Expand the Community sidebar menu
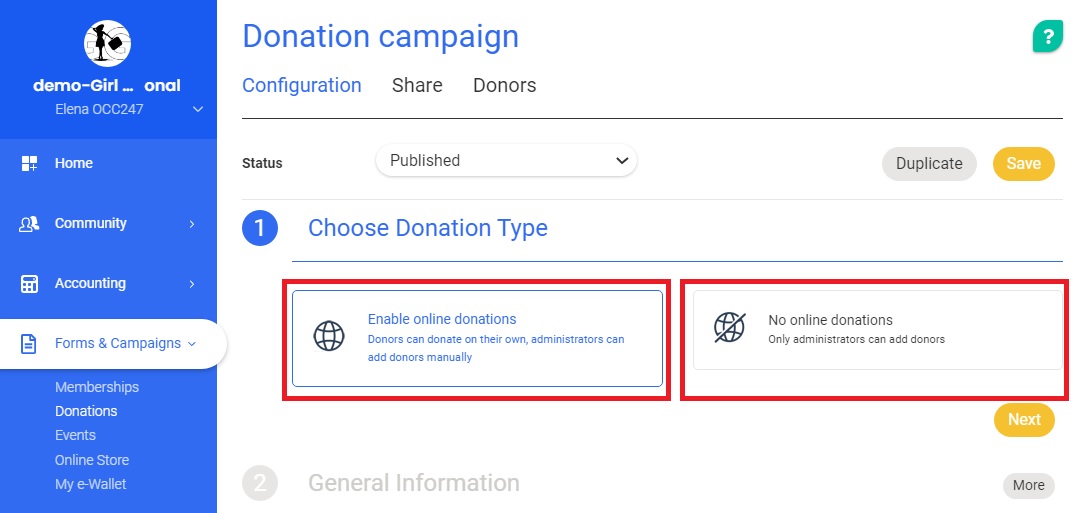The height and width of the screenshot is (513, 1087). point(191,224)
